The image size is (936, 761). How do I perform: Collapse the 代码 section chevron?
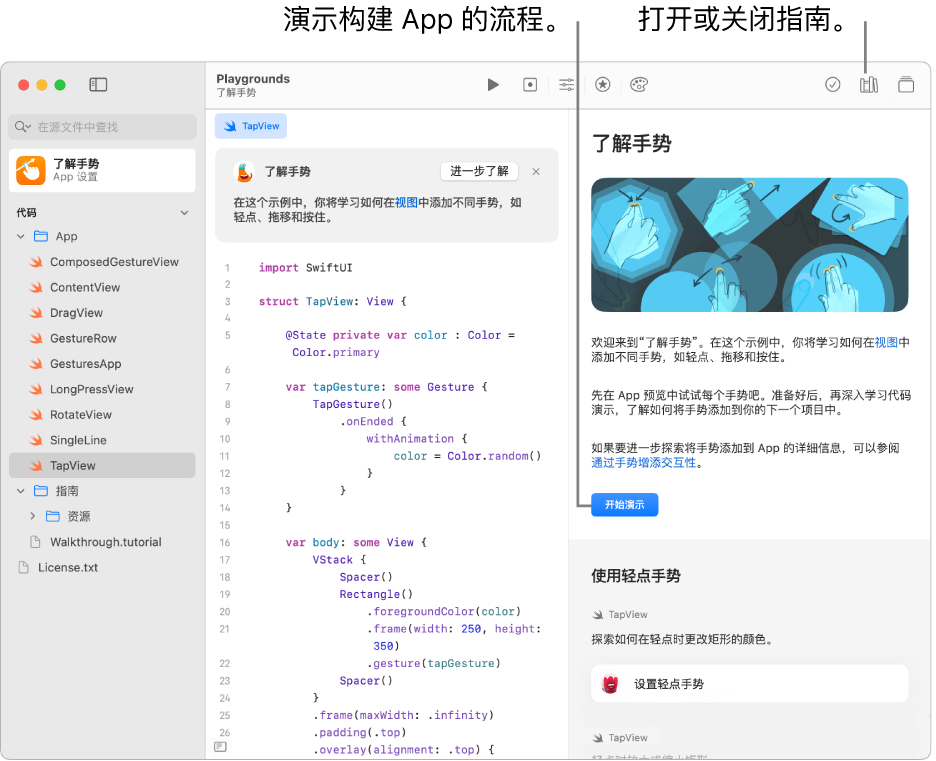click(184, 212)
